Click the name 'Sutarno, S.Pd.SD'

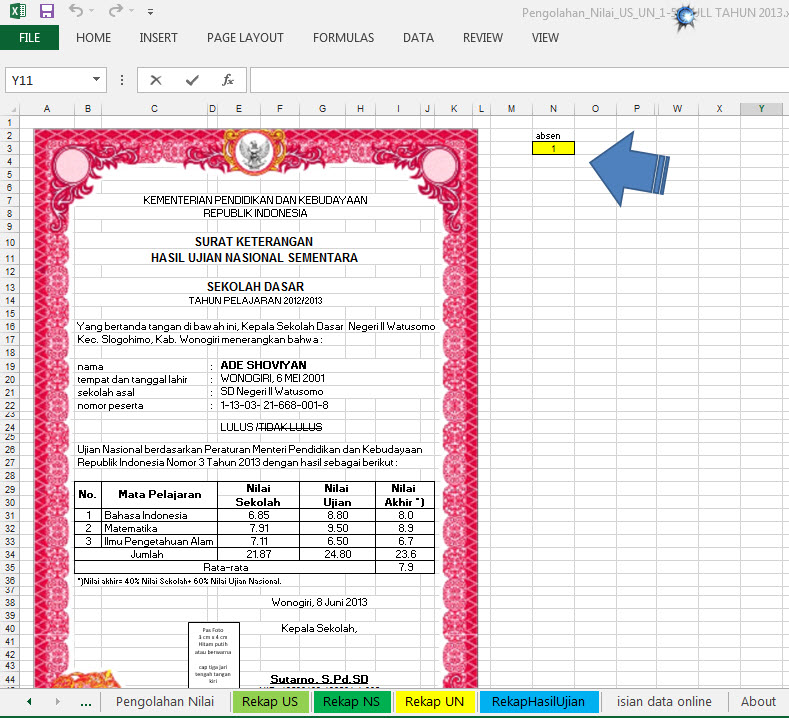[x=319, y=679]
